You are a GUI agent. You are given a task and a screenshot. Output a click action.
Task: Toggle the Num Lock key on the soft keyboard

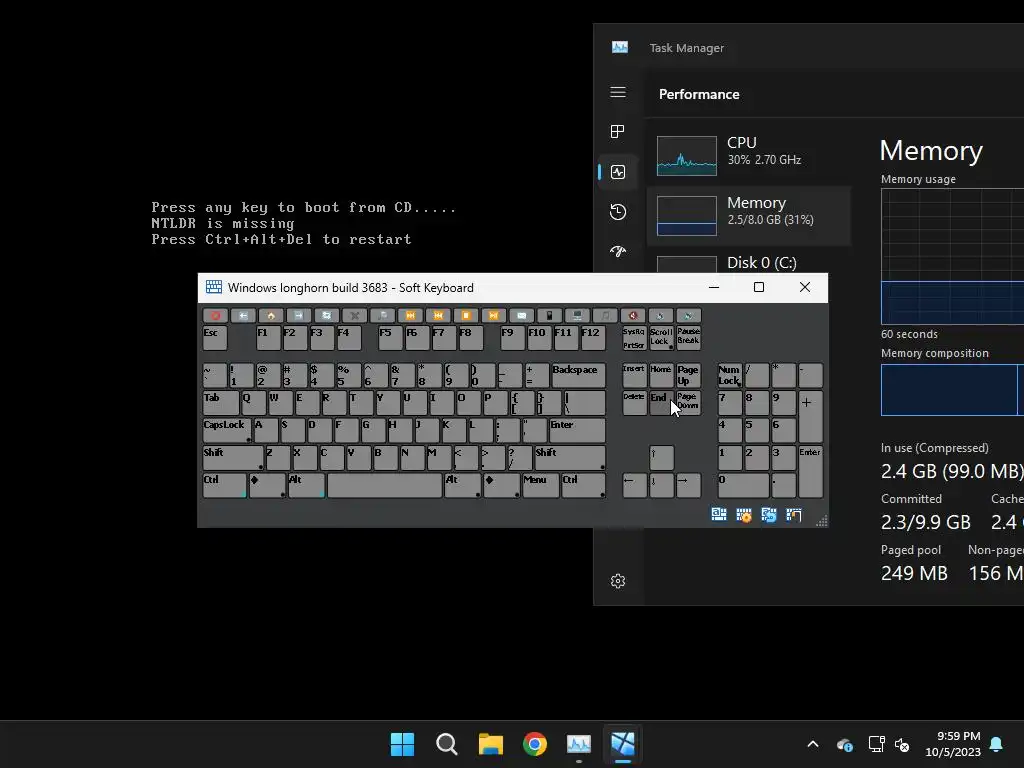tap(730, 376)
